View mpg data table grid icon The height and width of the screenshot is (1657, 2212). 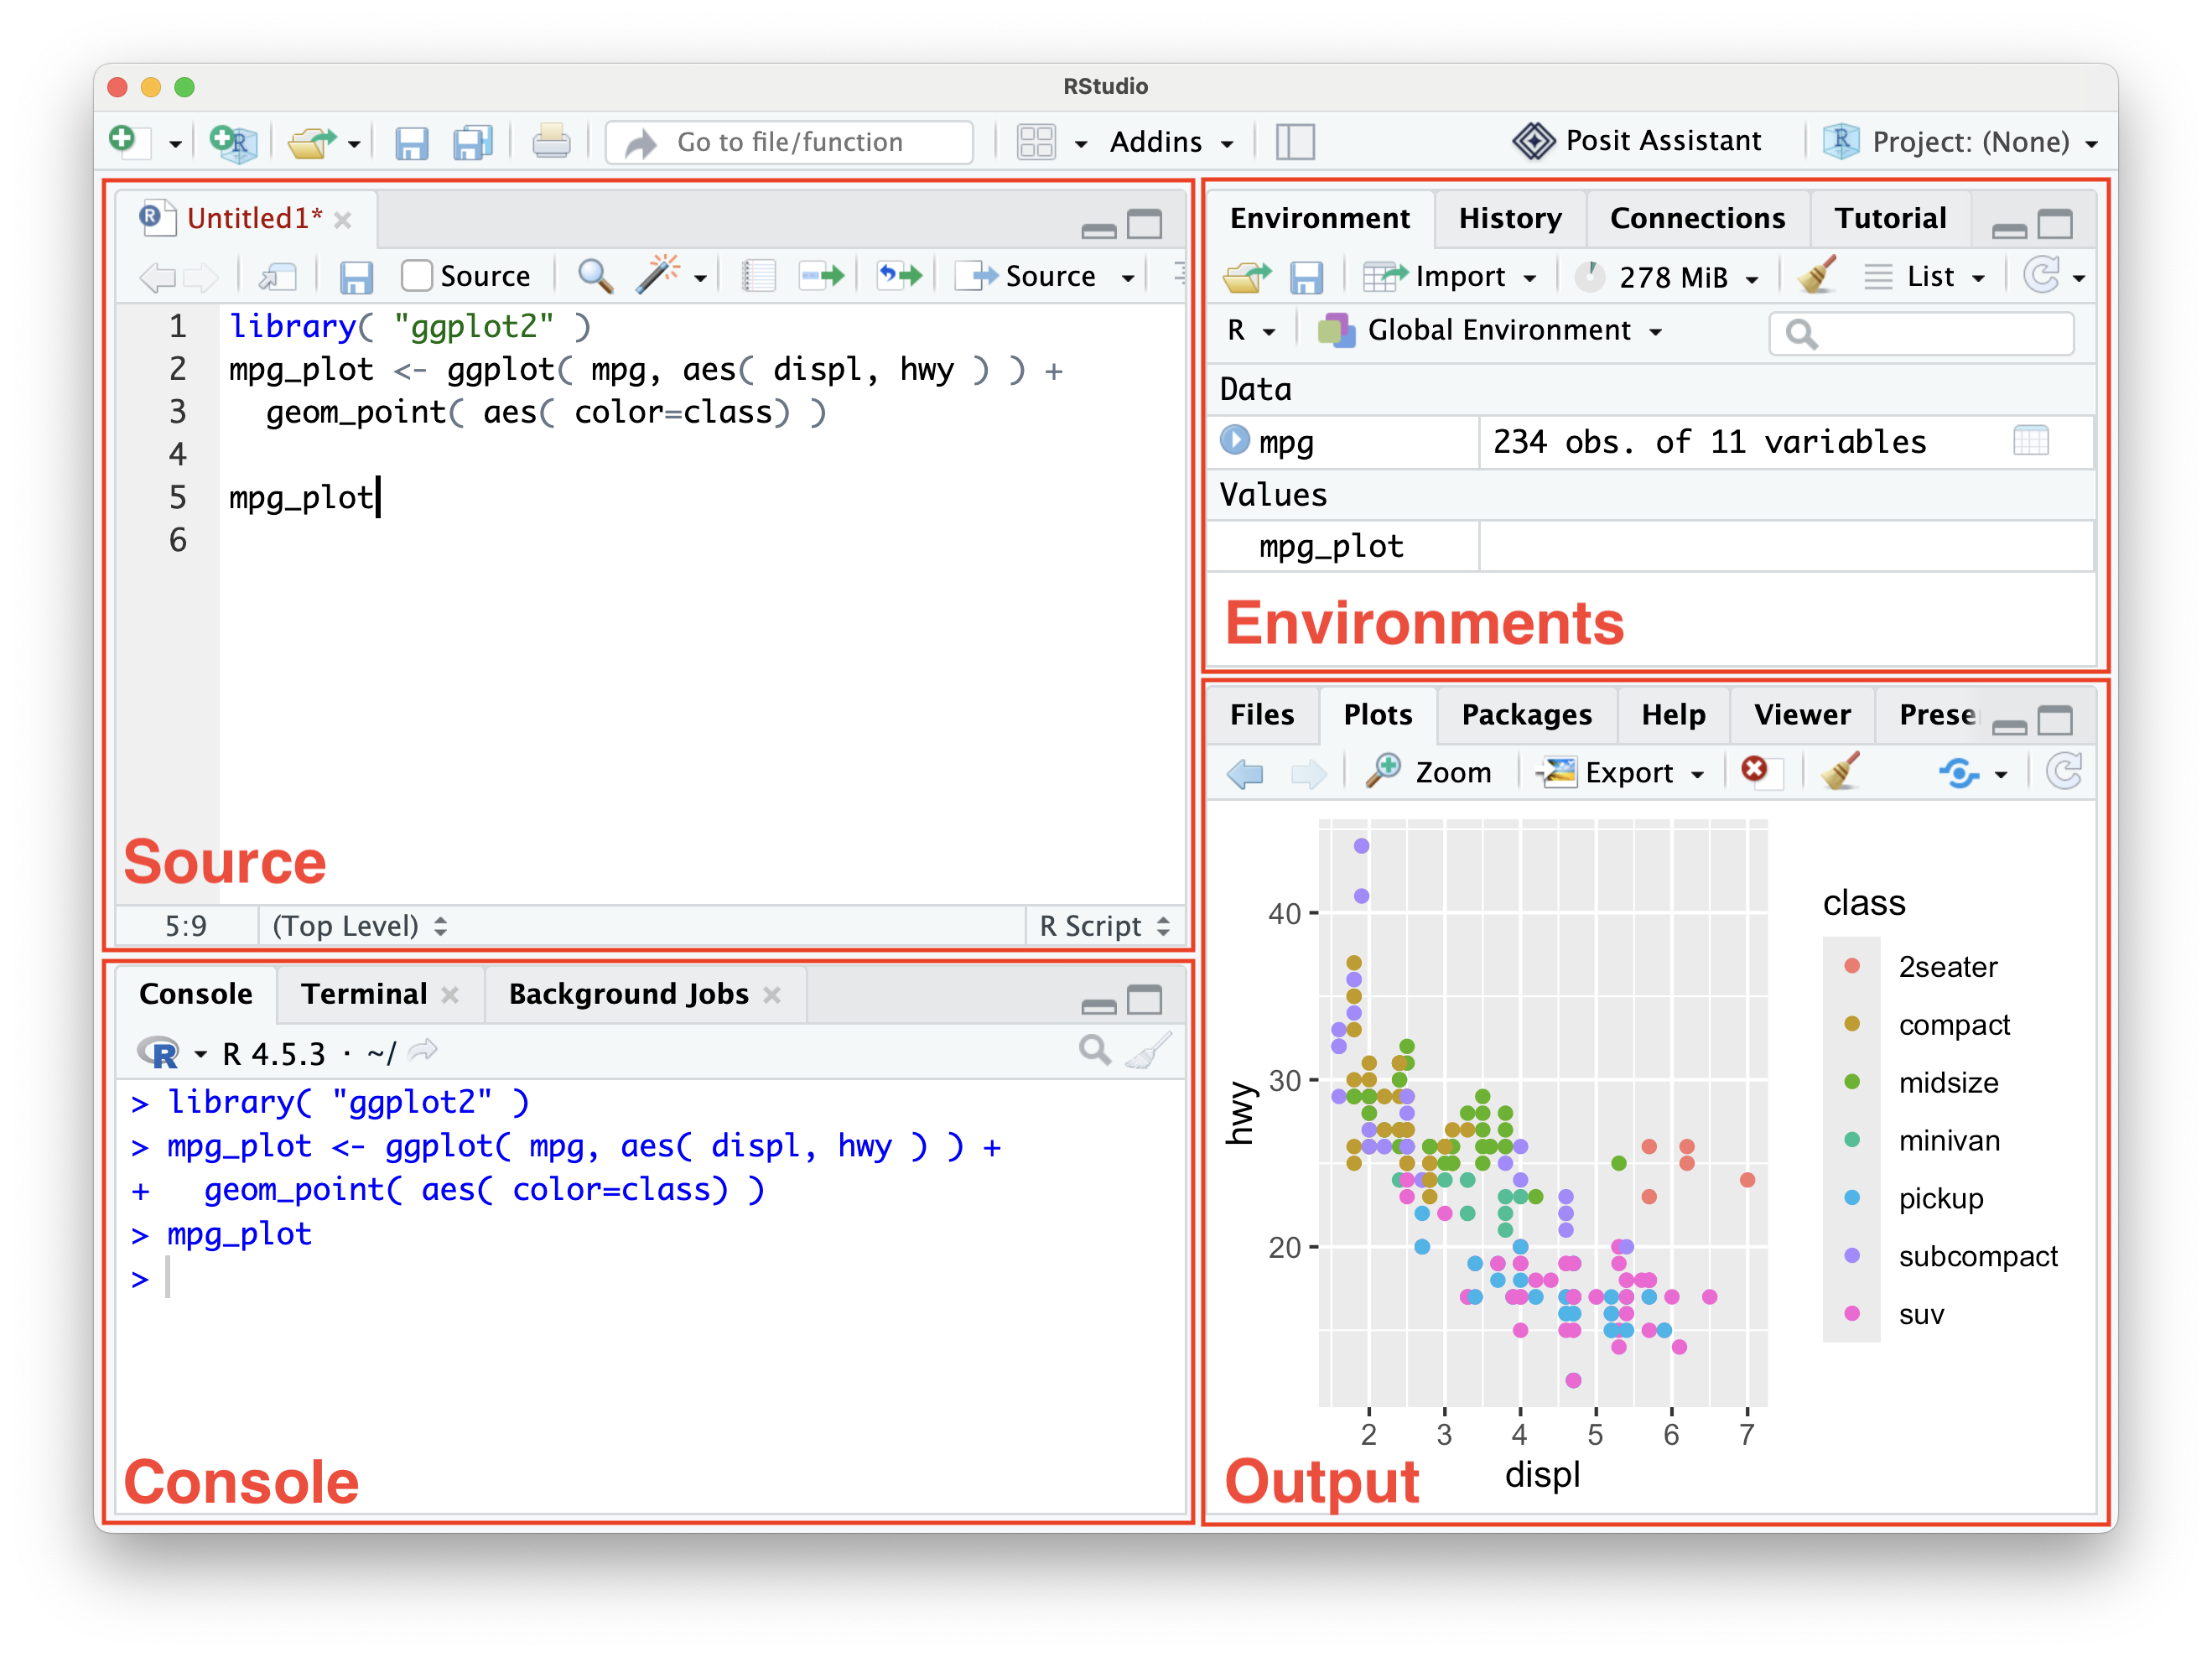(x=2030, y=440)
